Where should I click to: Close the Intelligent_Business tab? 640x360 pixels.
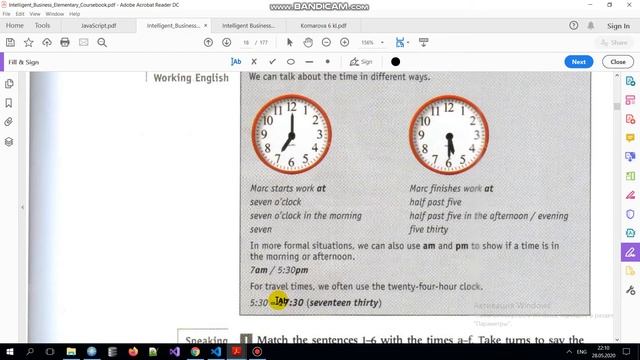[205, 25]
